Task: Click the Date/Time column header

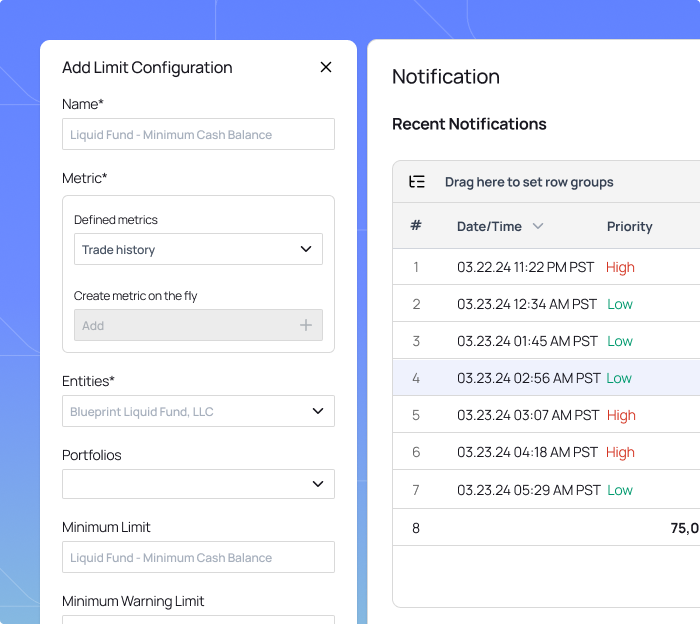Action: (x=489, y=226)
